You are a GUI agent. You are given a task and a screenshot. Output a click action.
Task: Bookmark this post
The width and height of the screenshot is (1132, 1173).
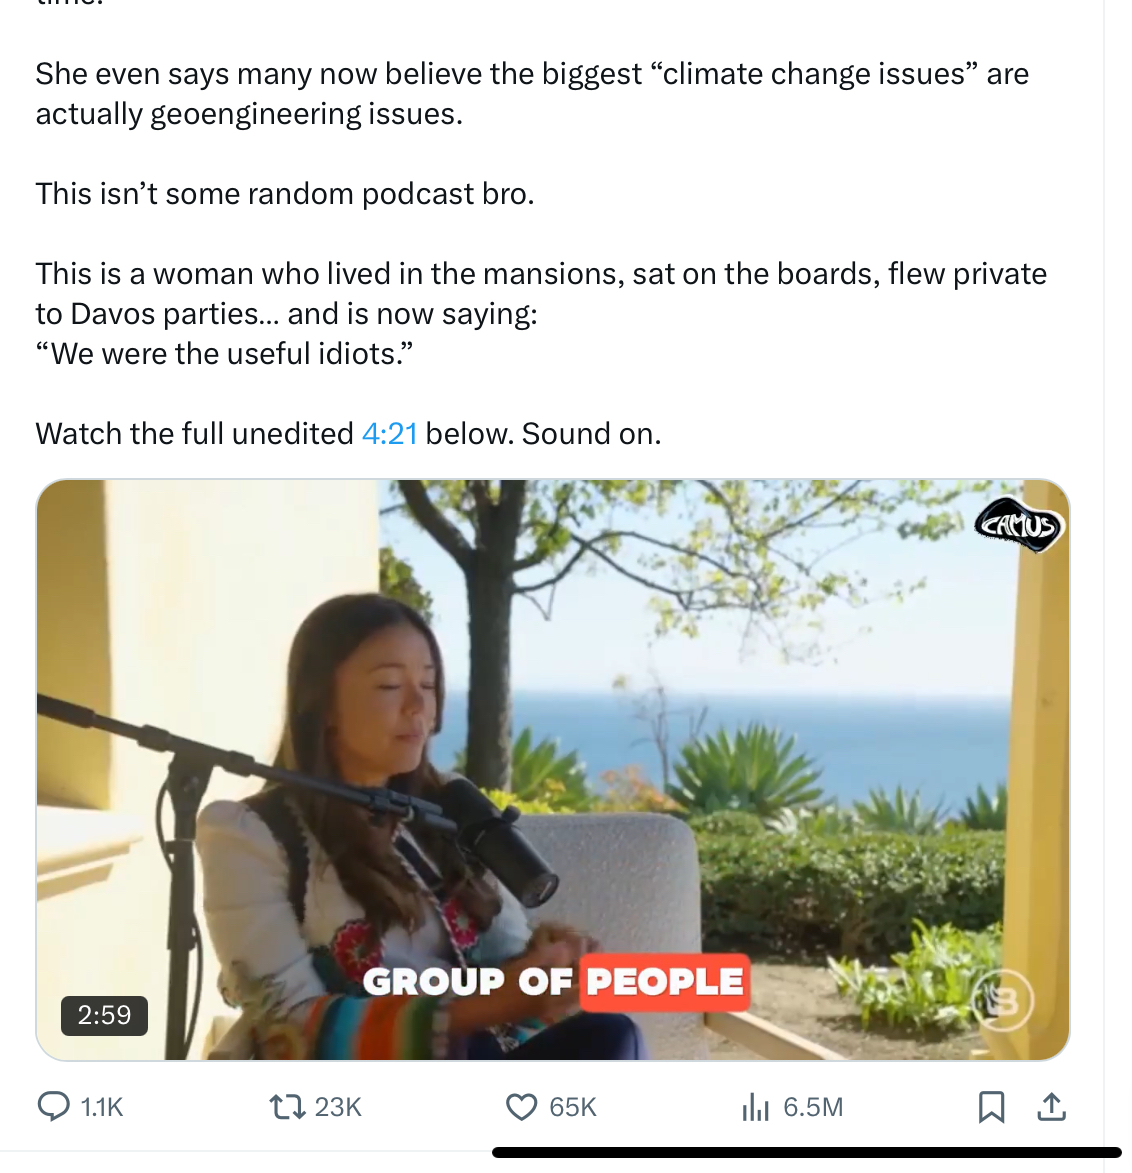tap(991, 1106)
